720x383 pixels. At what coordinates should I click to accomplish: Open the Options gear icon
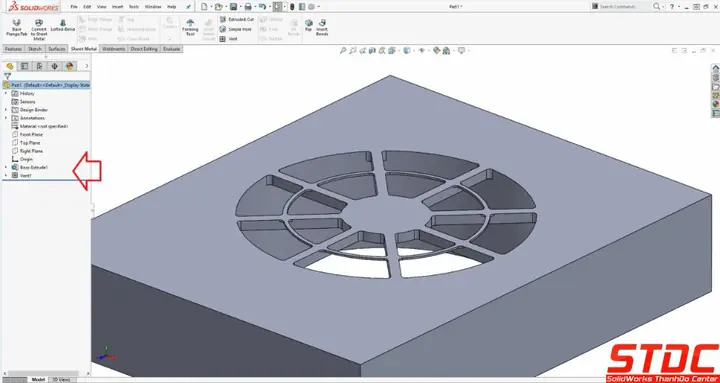click(311, 6)
